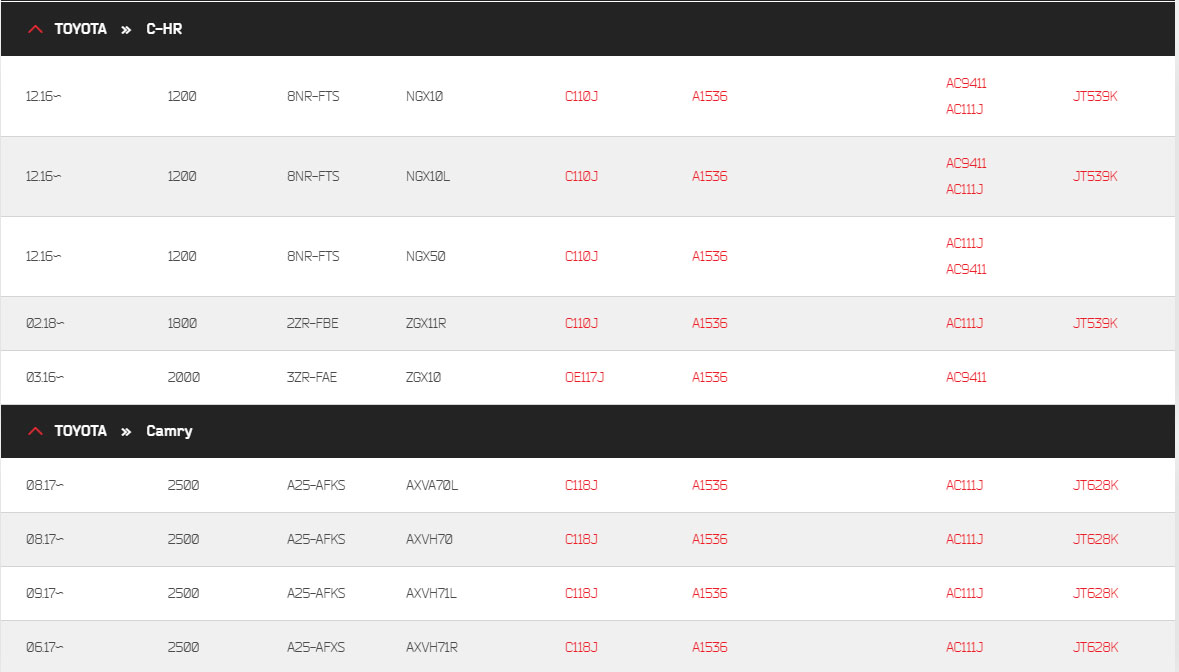Open AC9411 link in ZGX10 row
Image resolution: width=1179 pixels, height=672 pixels.
point(966,377)
